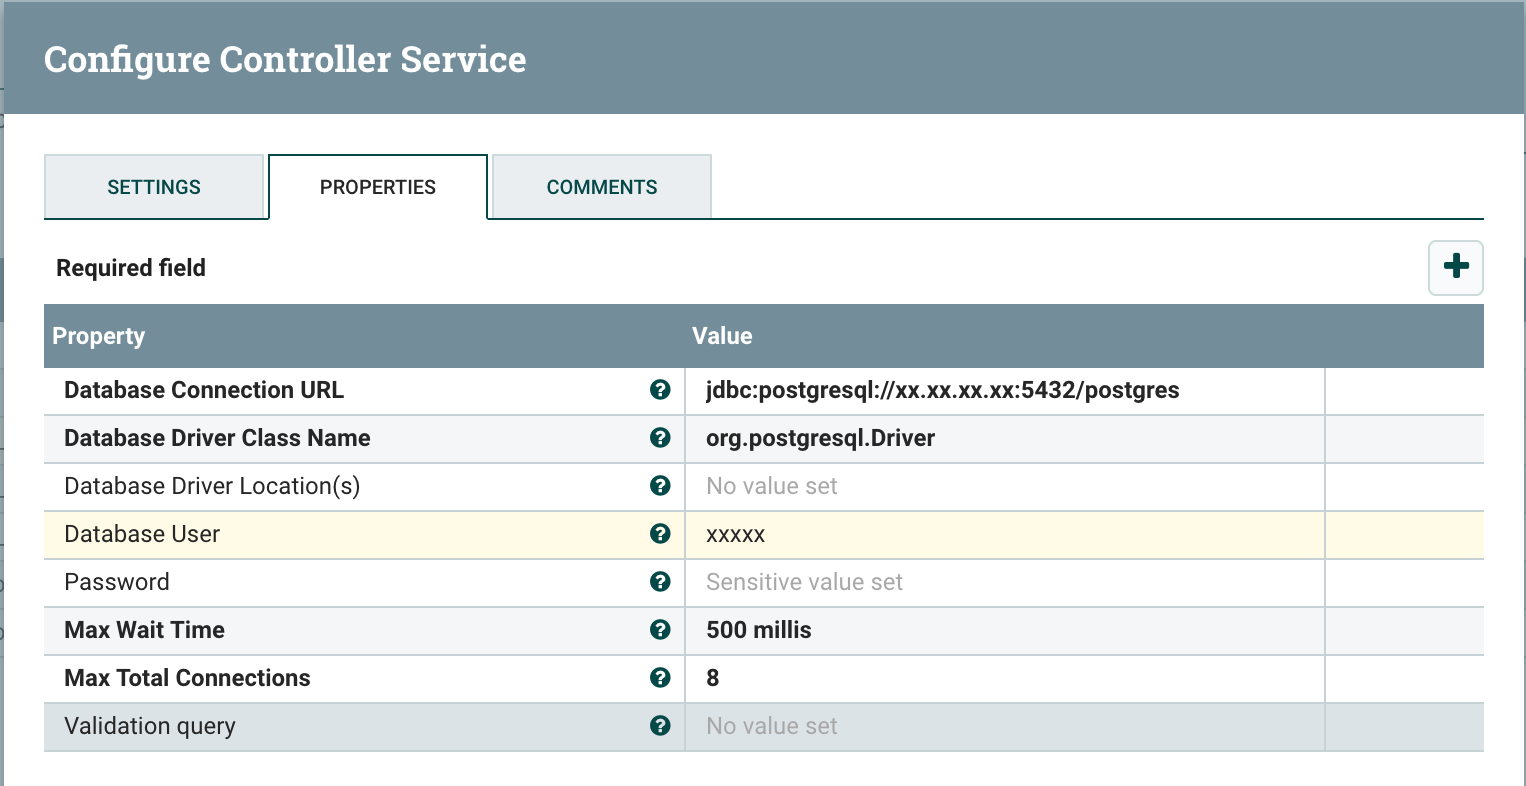Open help for Database Connection URL property

[x=660, y=390]
